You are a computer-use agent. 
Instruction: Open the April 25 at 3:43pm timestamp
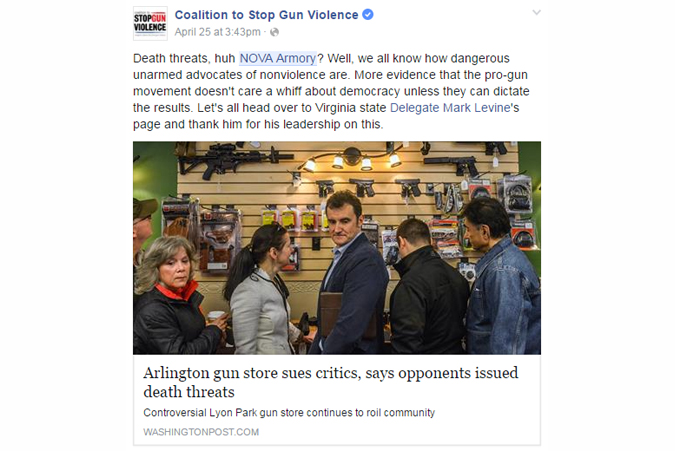pos(217,32)
